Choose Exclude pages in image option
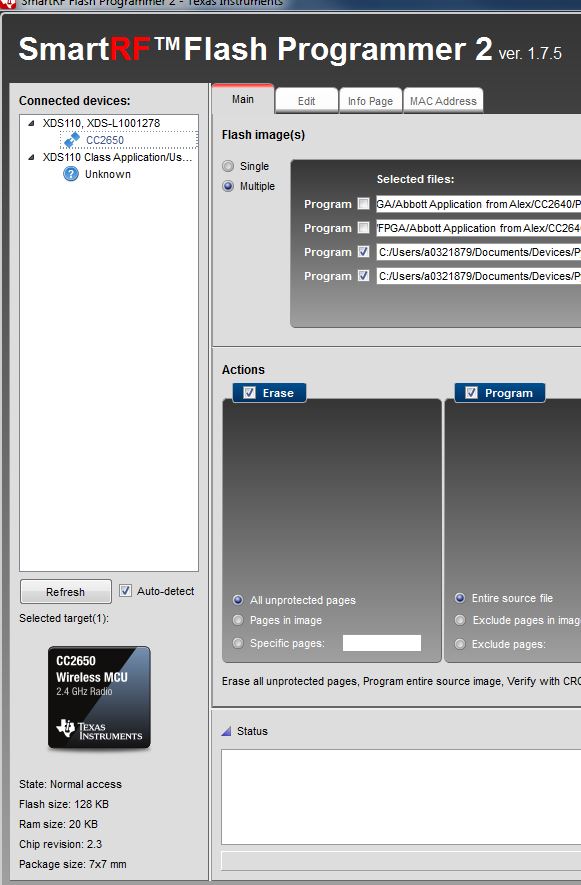This screenshot has width=581, height=885. pyautogui.click(x=460, y=620)
